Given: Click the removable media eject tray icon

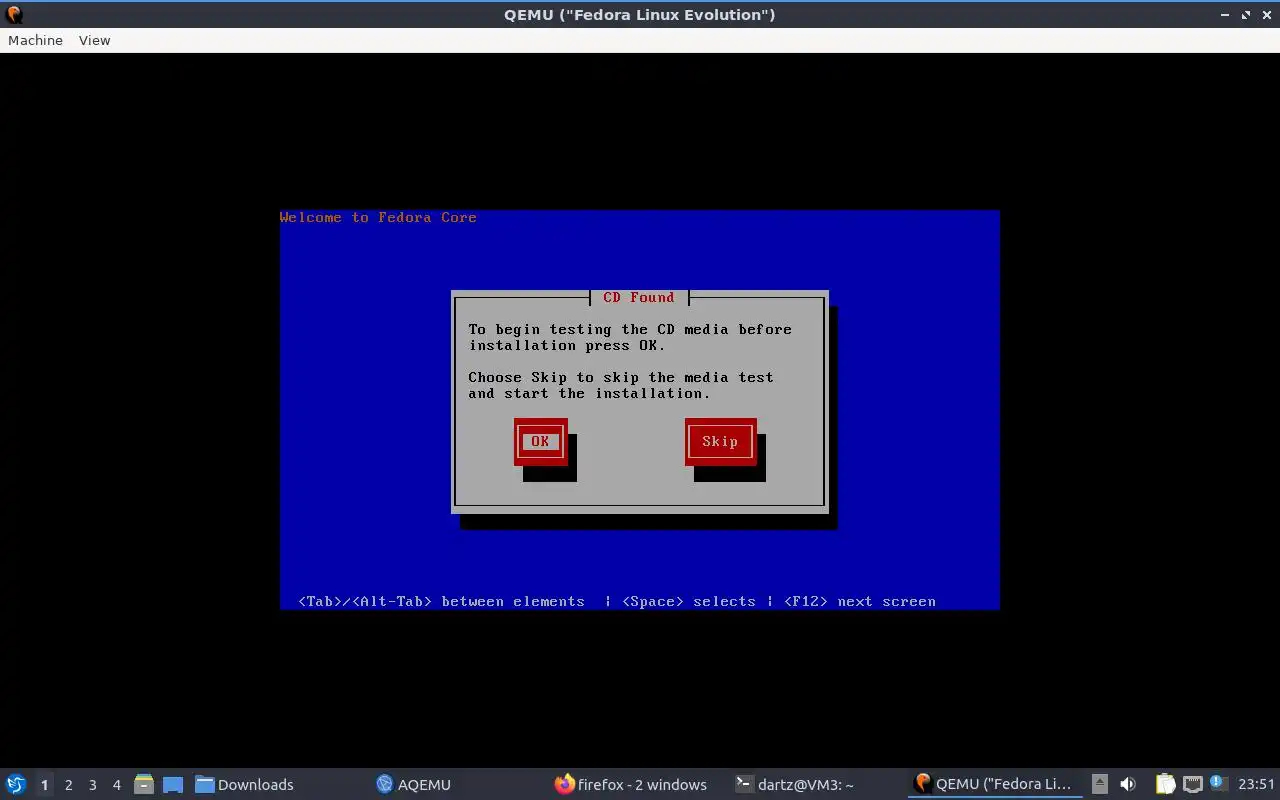Looking at the screenshot, I should click(1100, 784).
